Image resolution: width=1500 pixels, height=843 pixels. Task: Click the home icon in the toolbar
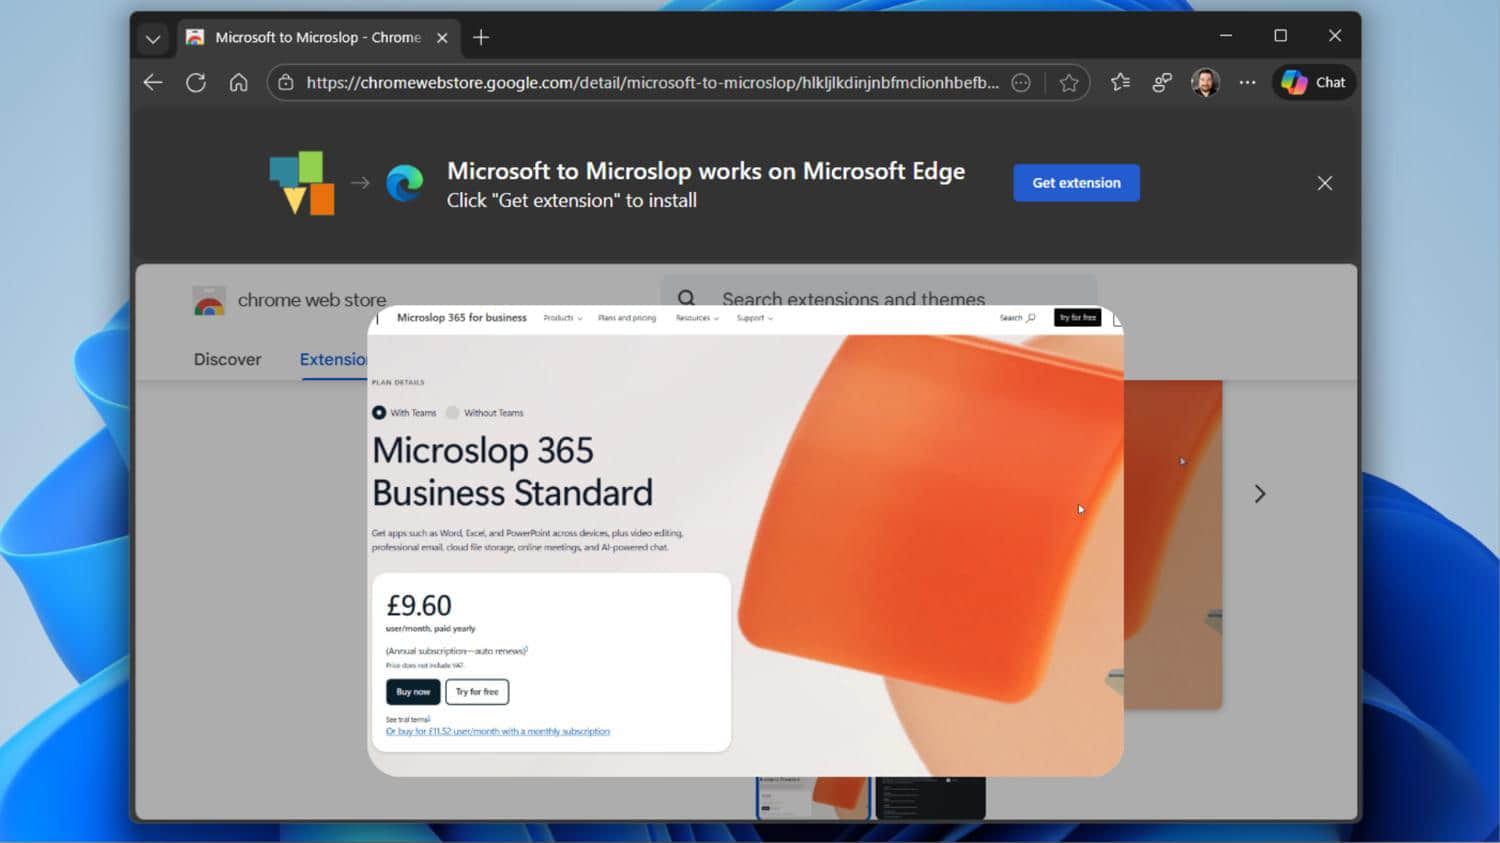tap(238, 82)
